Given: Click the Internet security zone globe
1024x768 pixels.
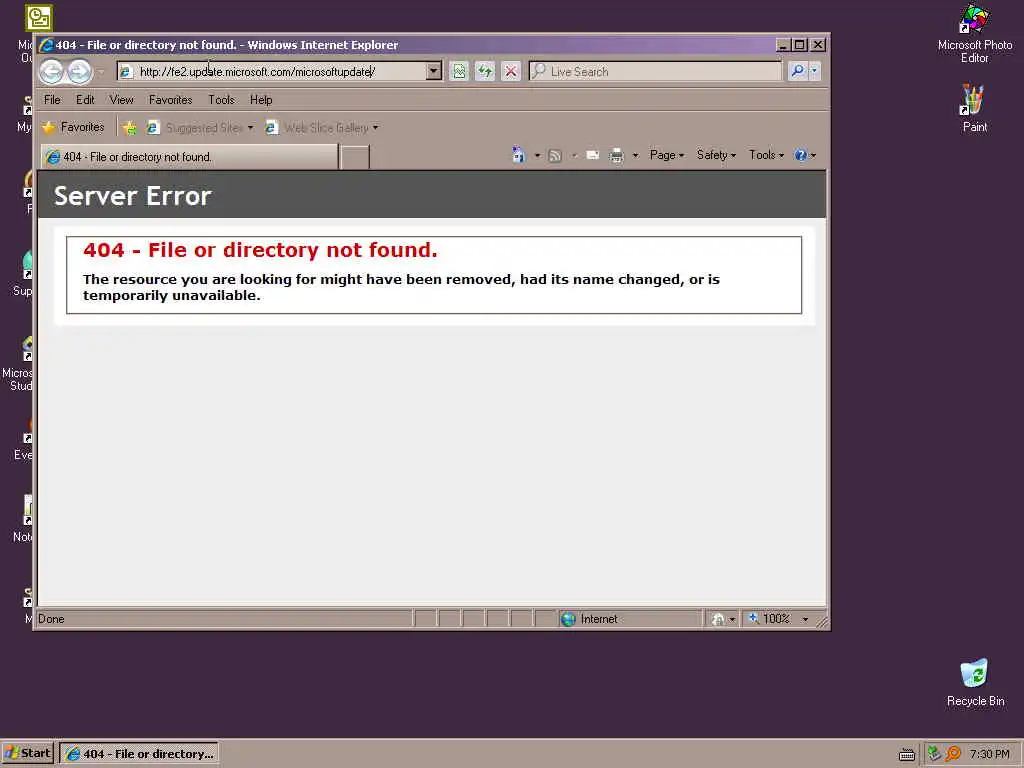Looking at the screenshot, I should [x=568, y=619].
